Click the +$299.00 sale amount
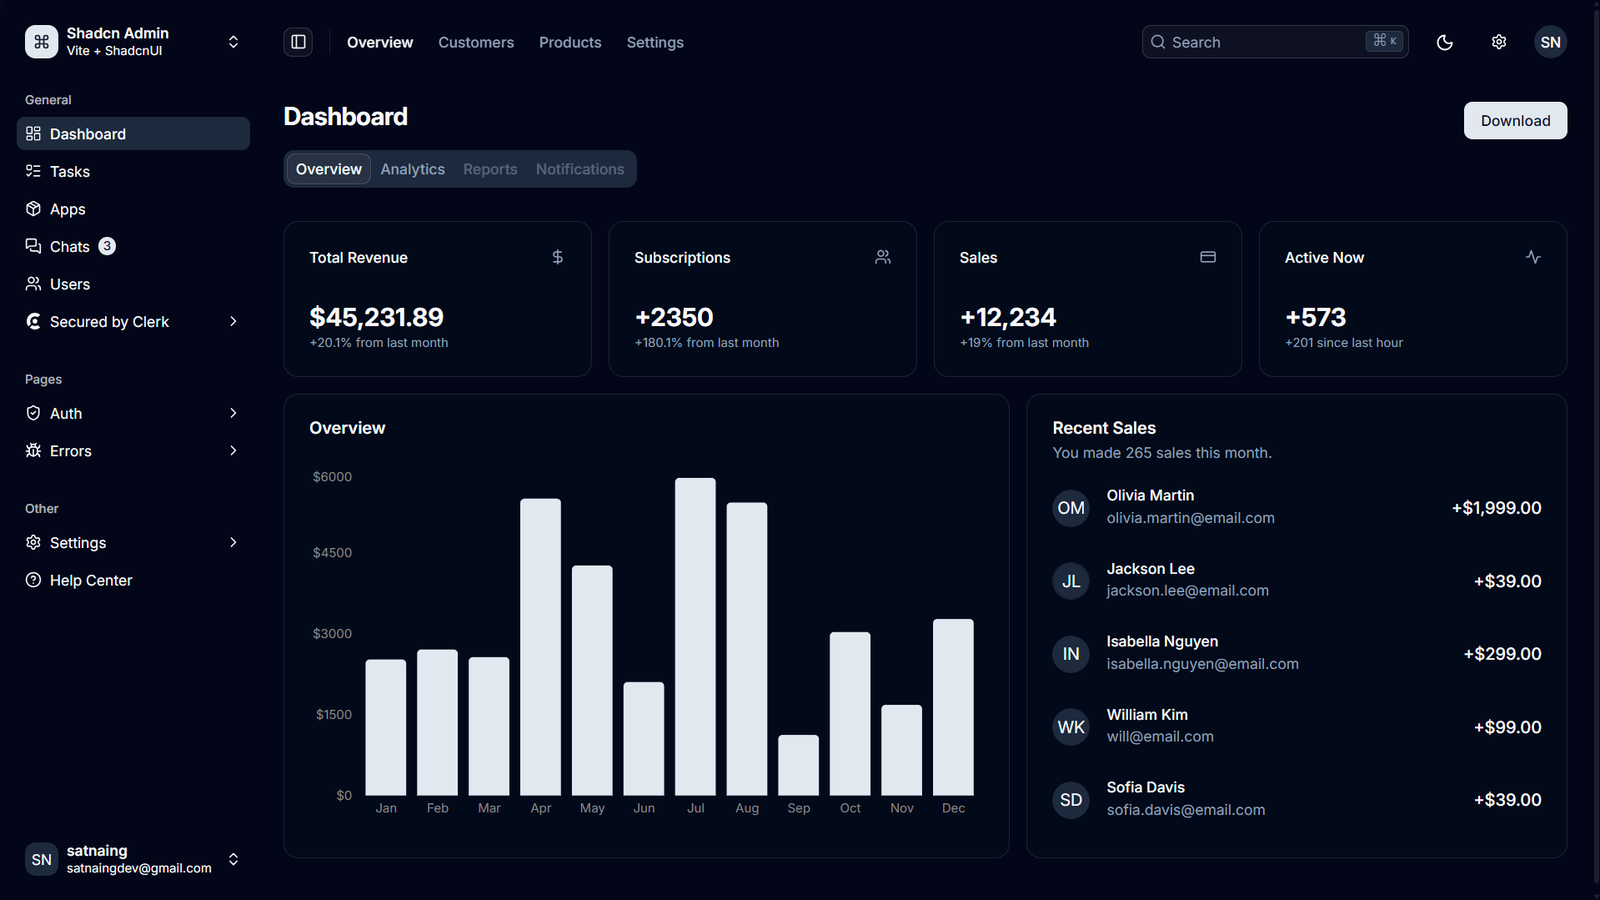 (x=1502, y=654)
